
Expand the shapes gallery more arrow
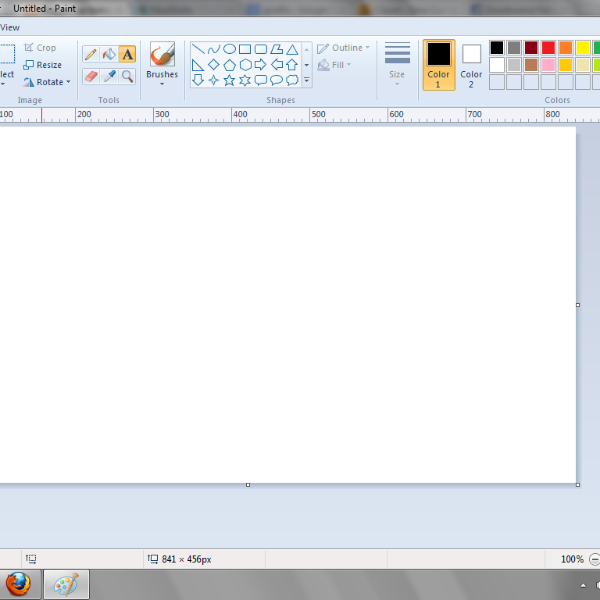(307, 80)
